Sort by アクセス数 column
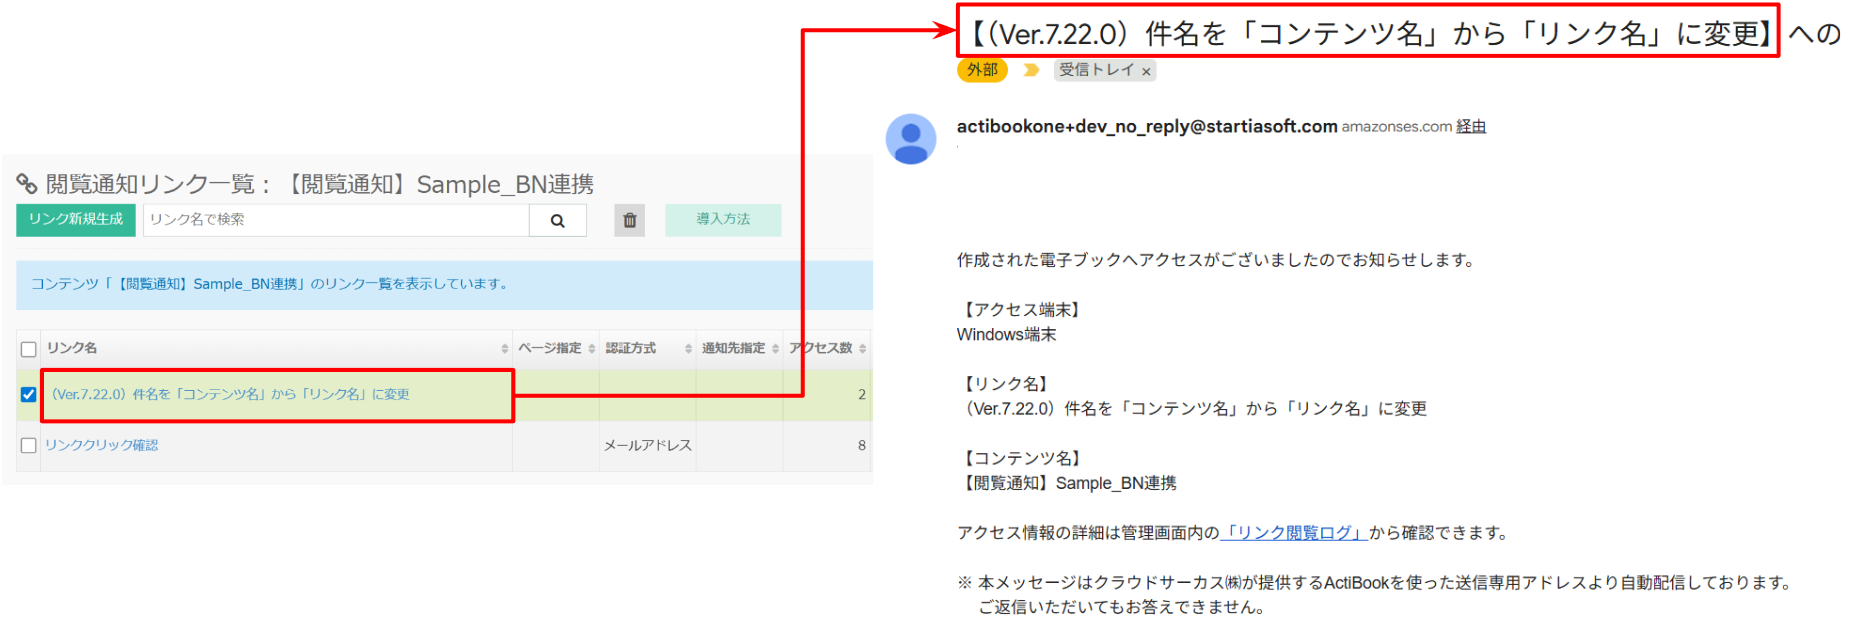 [862, 349]
